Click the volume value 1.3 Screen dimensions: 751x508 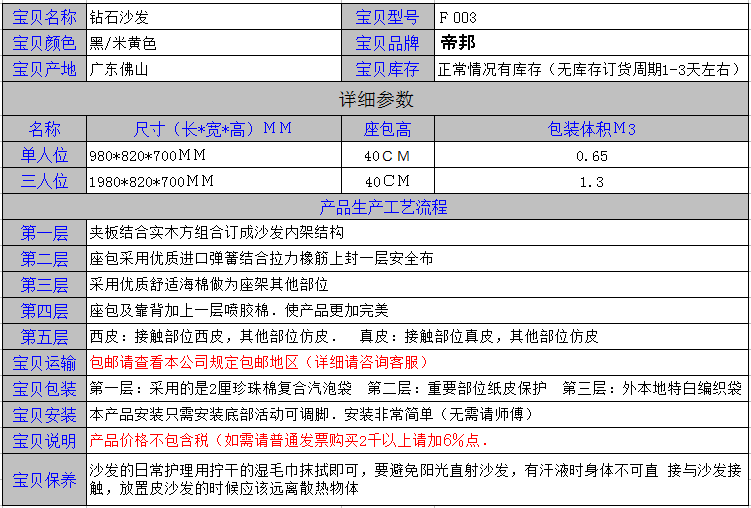pyautogui.click(x=592, y=182)
